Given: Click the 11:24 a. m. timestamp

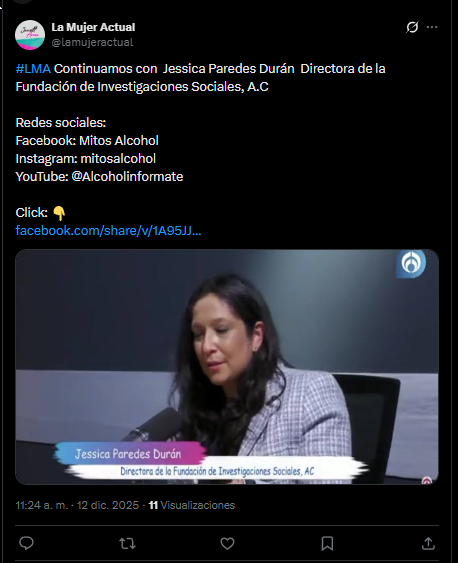Looking at the screenshot, I should [42, 505].
